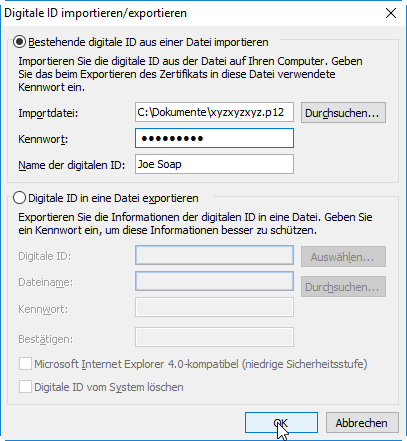Click the 'Name der digitalen ID' field
This screenshot has width=407, height=441.
point(214,164)
